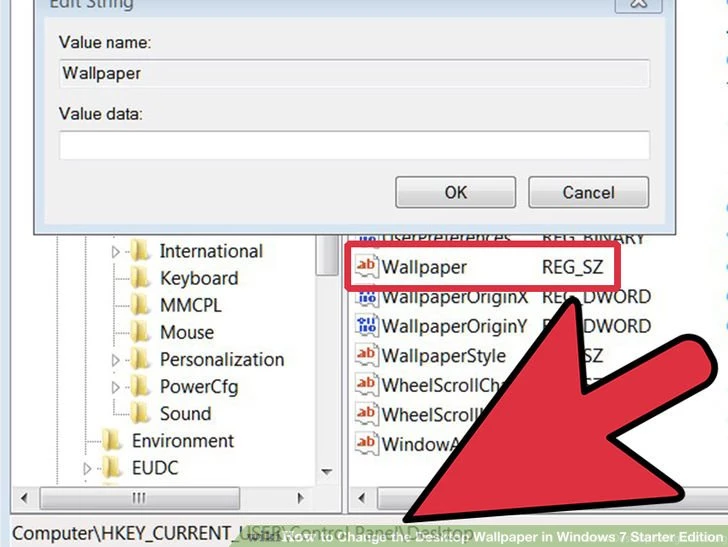Select the Personalization folder icon
This screenshot has width=728, height=547.
[x=140, y=359]
